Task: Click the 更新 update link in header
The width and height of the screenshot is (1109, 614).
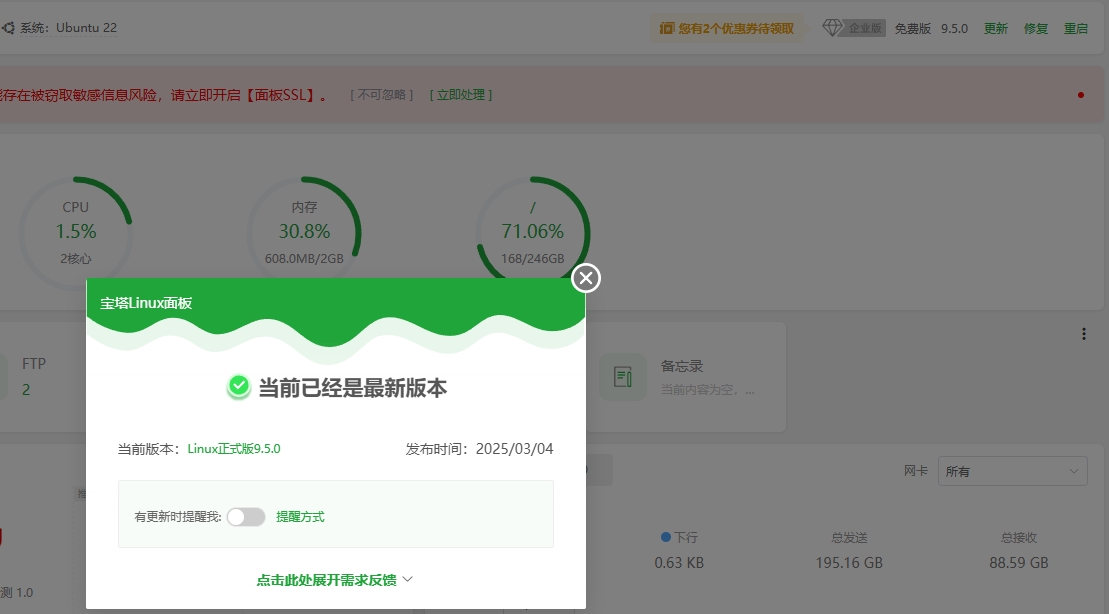Action: 996,28
